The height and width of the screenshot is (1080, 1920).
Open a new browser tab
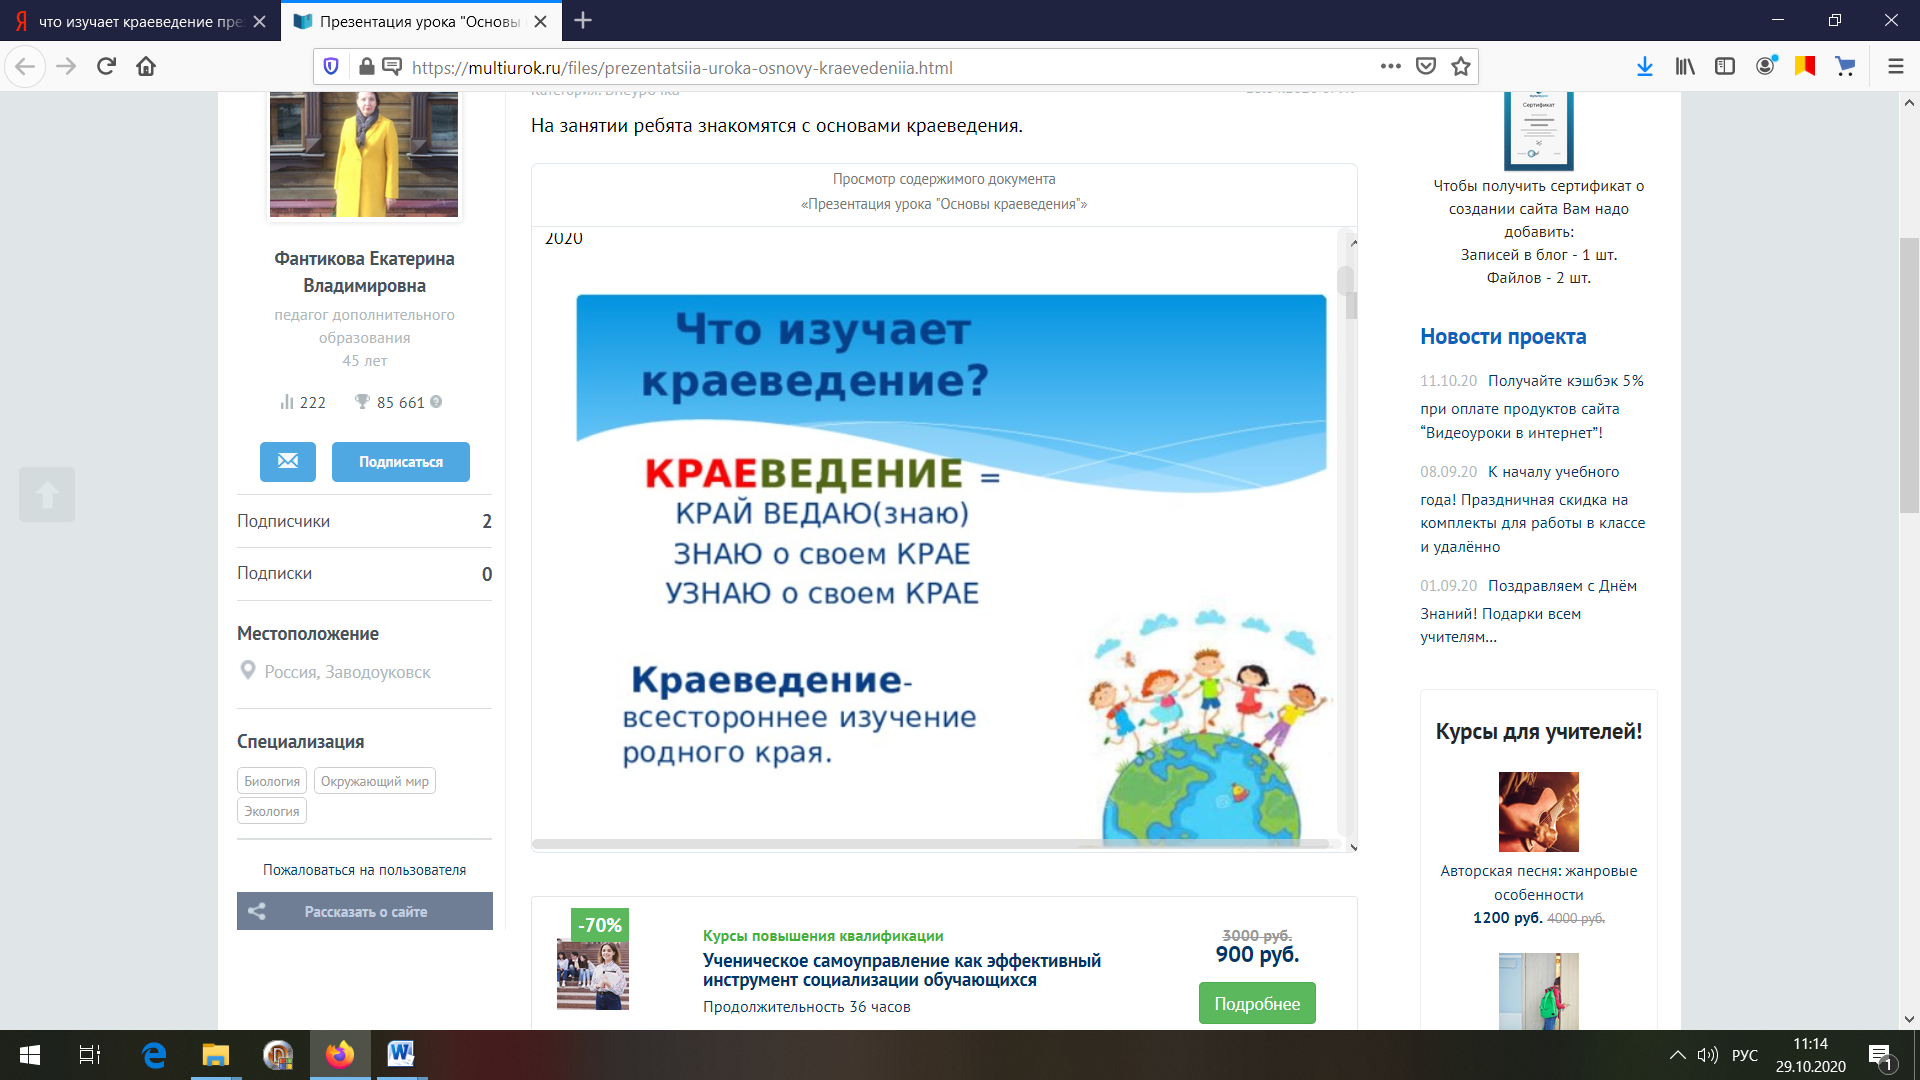click(583, 20)
